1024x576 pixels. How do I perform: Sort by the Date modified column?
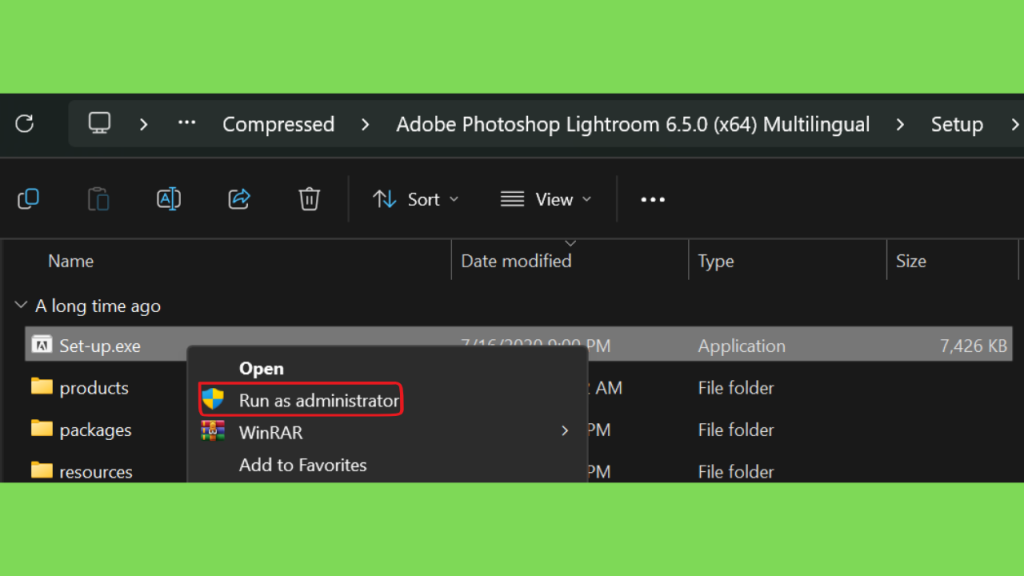click(x=516, y=261)
